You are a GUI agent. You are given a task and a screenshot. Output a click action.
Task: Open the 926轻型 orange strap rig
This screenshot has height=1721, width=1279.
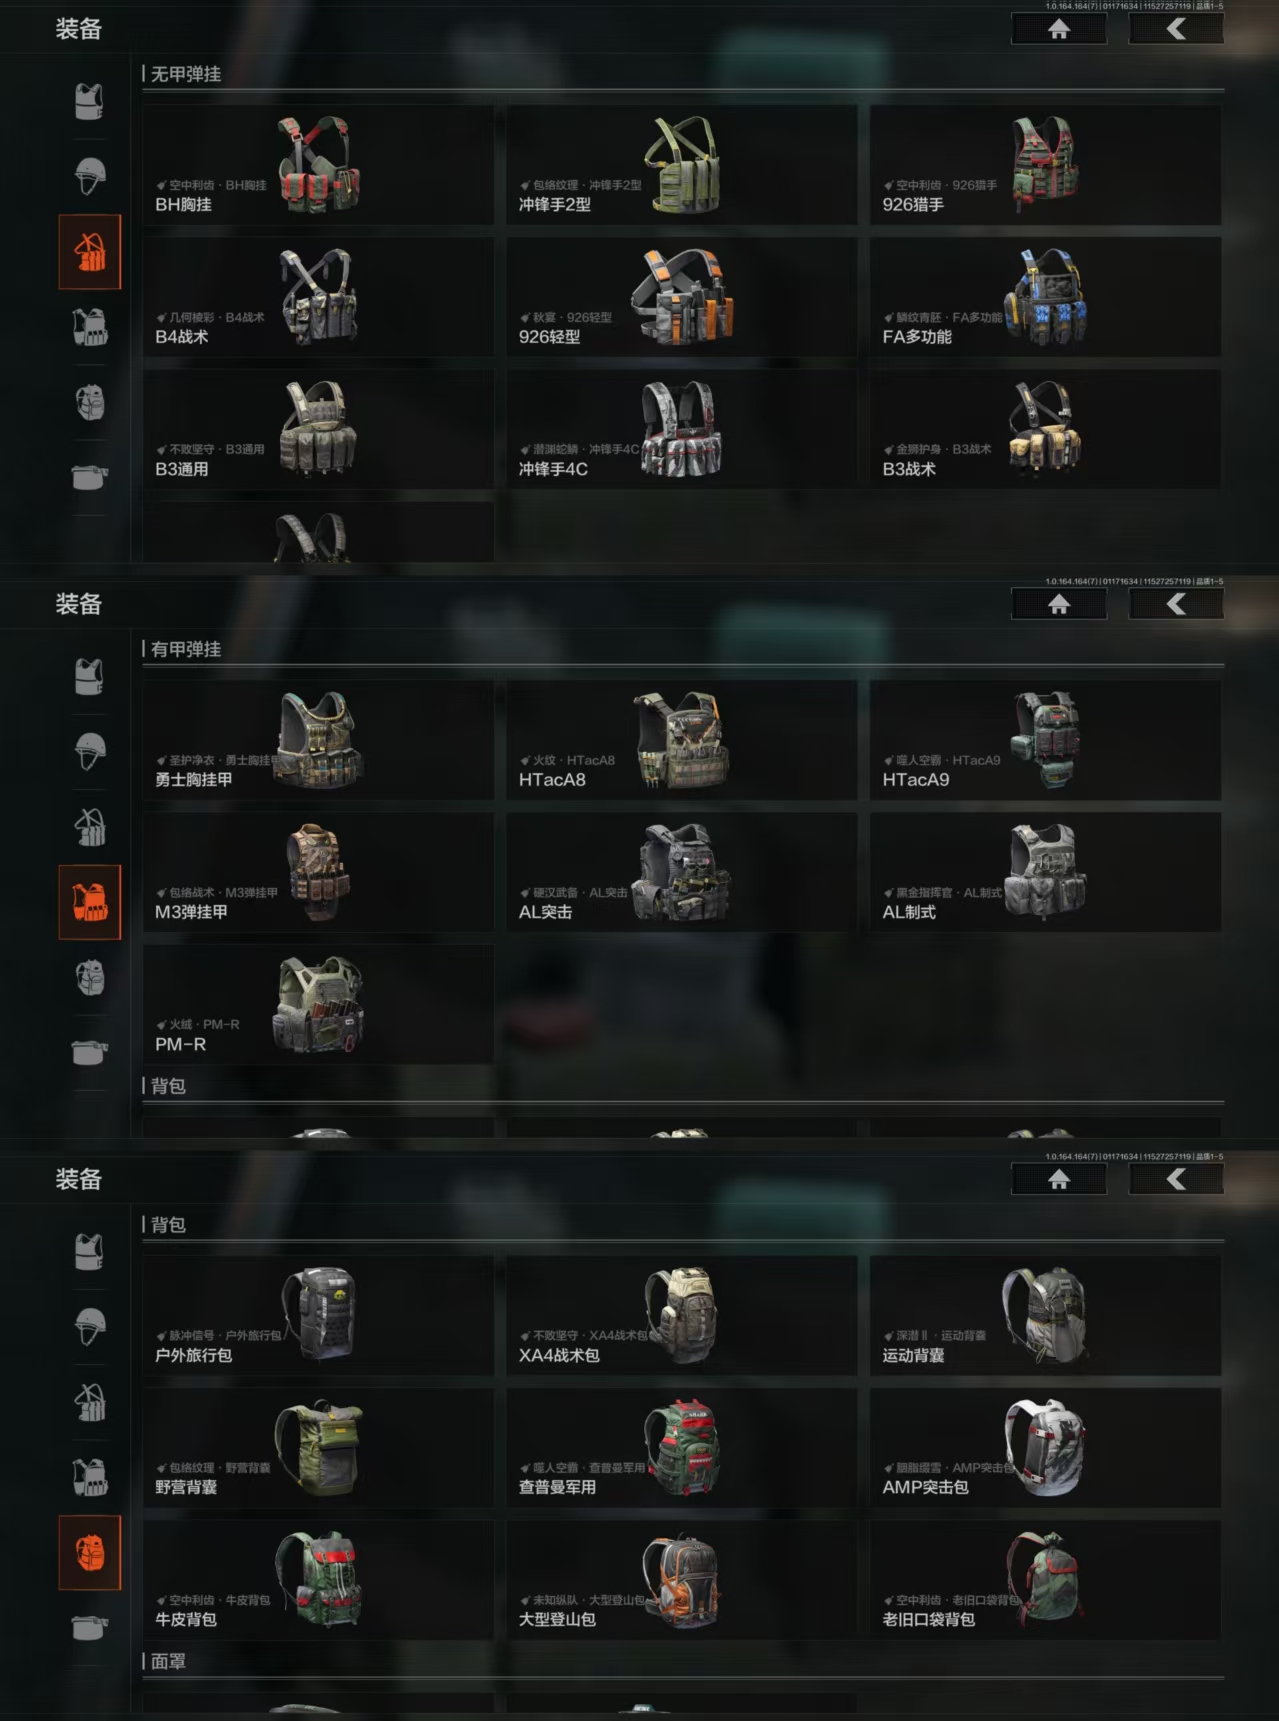point(682,297)
